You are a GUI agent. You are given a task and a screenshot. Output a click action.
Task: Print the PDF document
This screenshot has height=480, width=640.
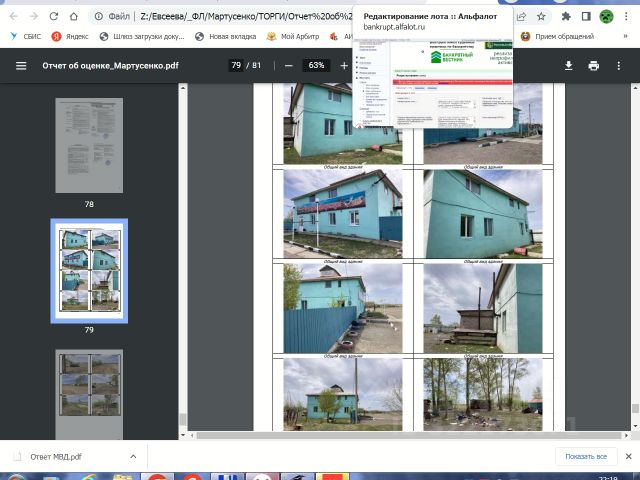click(594, 65)
